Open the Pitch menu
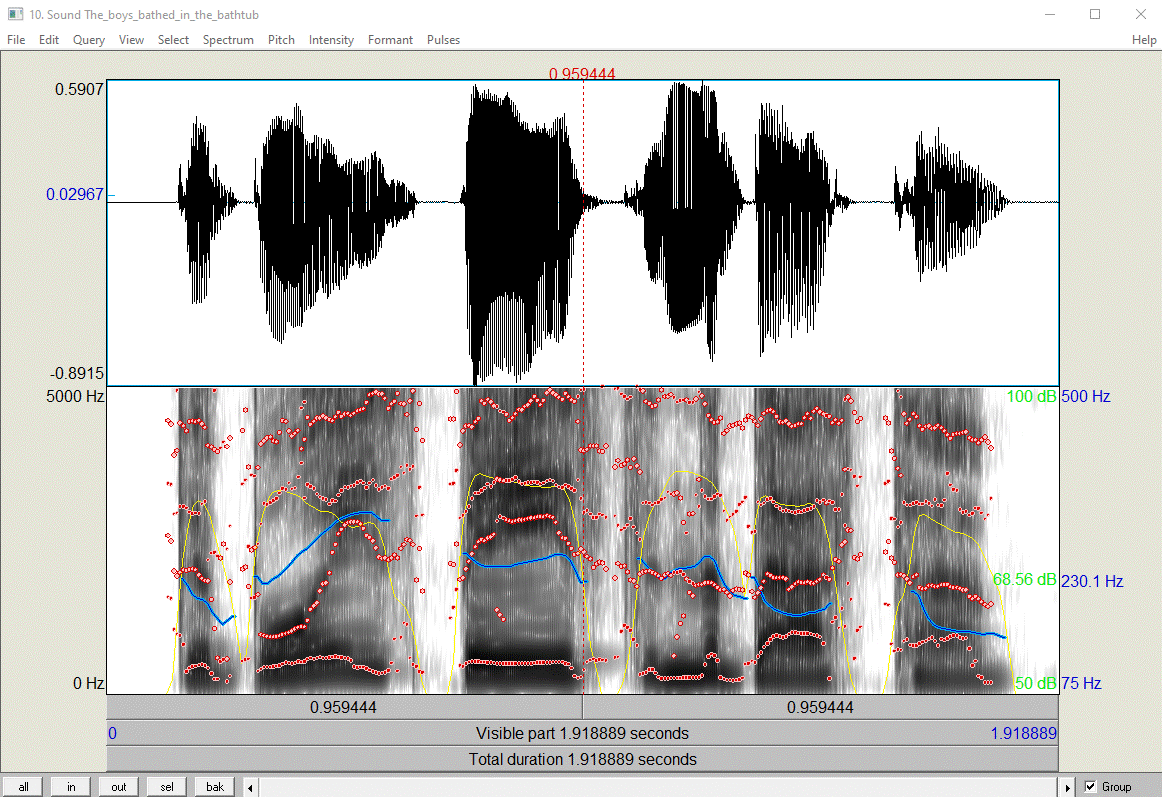This screenshot has width=1162, height=797. 281,40
